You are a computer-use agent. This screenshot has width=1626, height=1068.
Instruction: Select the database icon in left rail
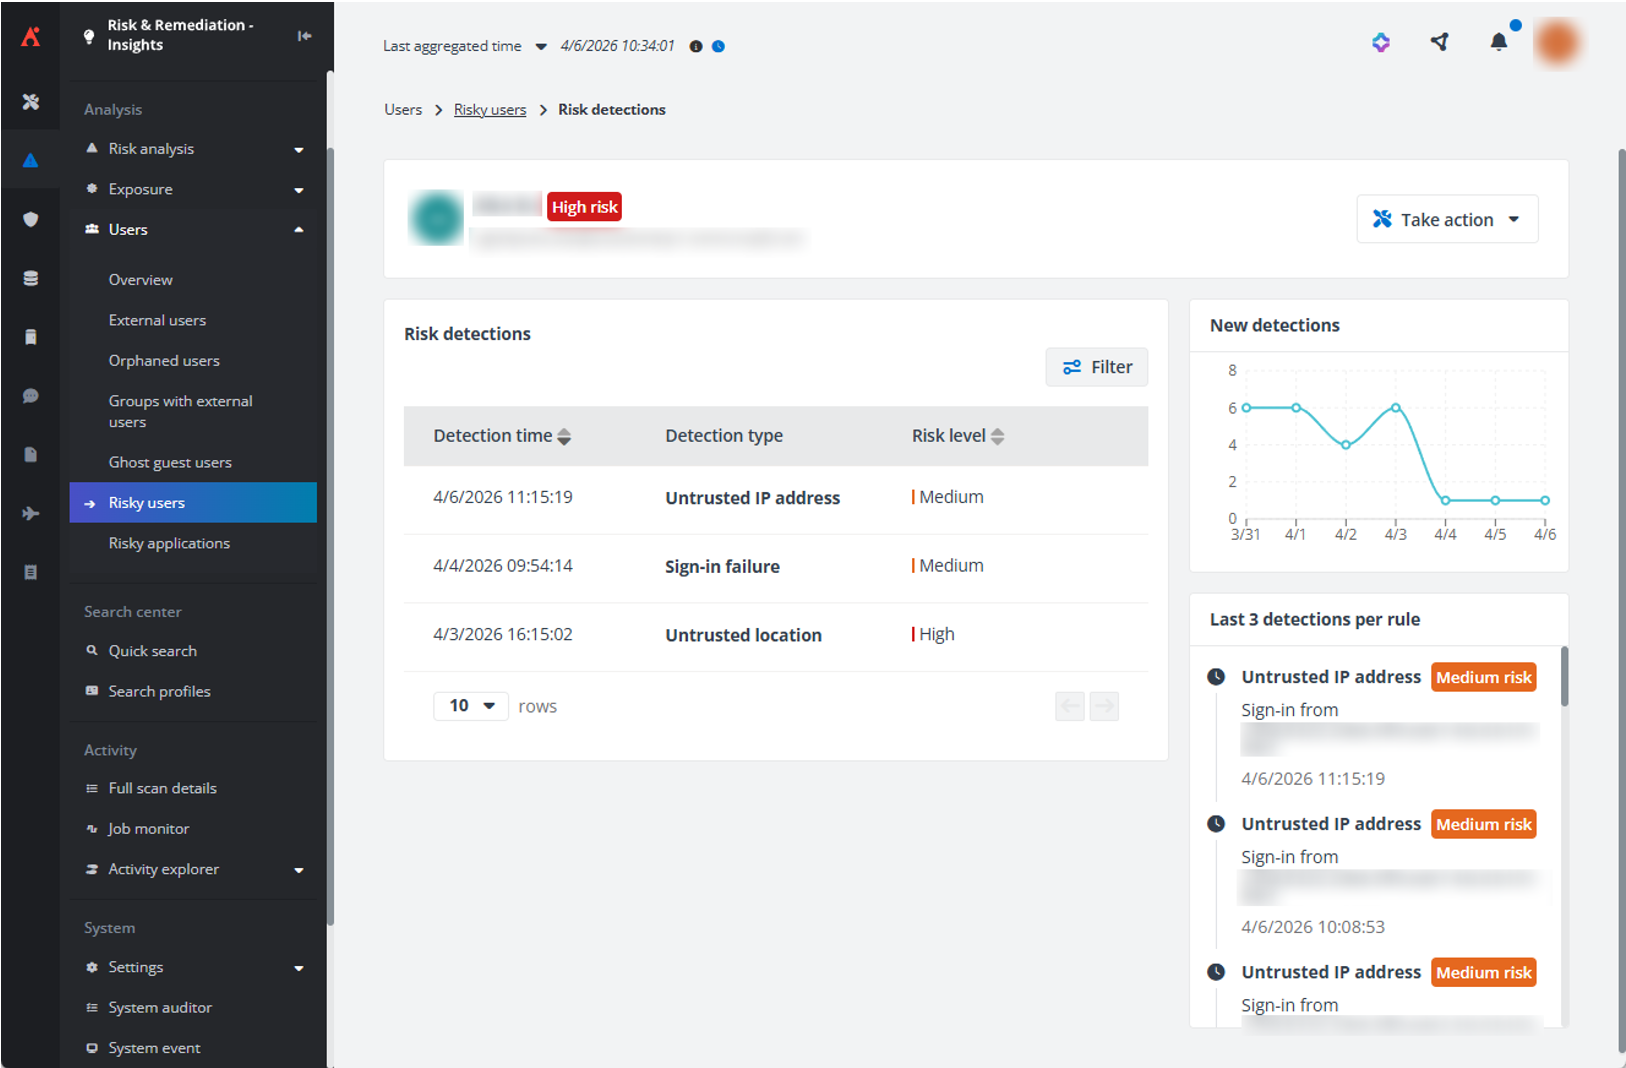point(31,278)
